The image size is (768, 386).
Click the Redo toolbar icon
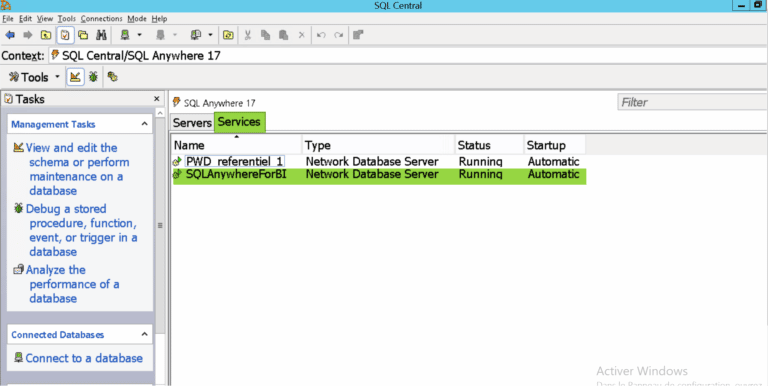(x=338, y=35)
